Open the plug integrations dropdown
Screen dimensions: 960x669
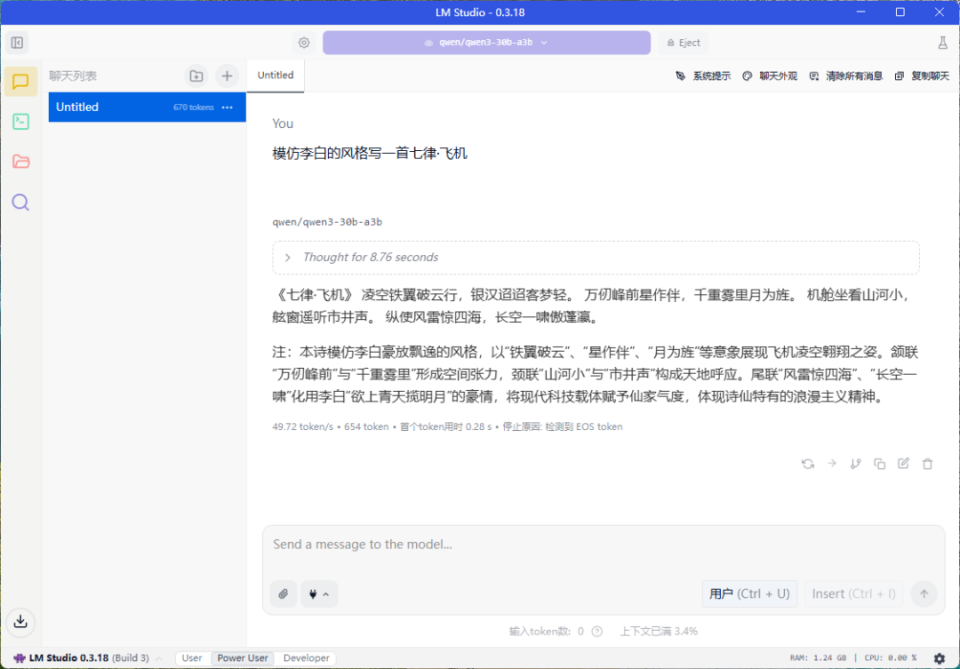coord(319,594)
